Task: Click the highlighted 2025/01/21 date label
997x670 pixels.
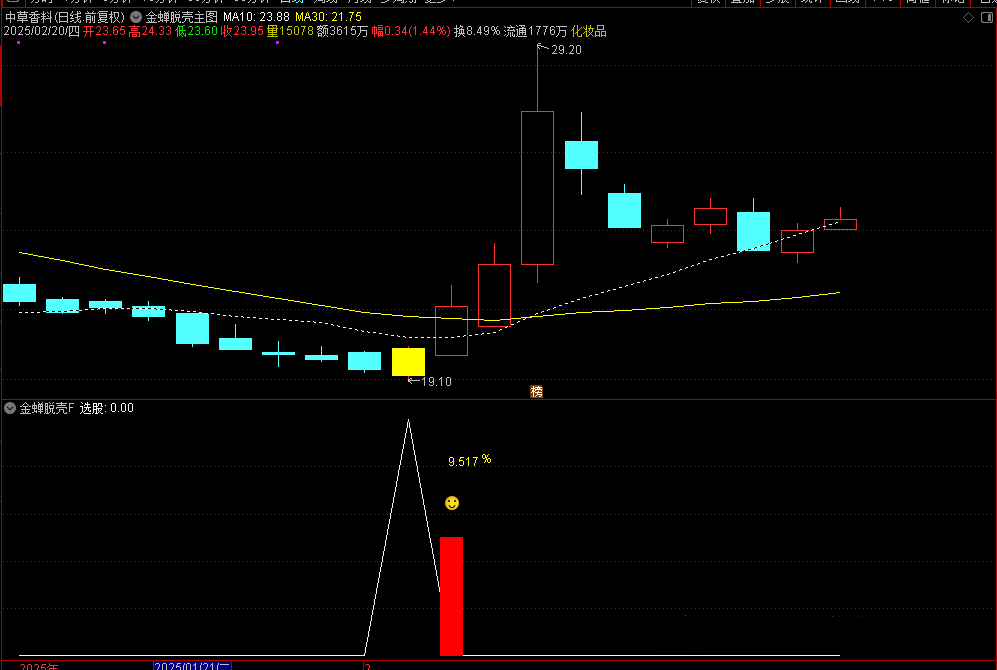Action: [192, 665]
